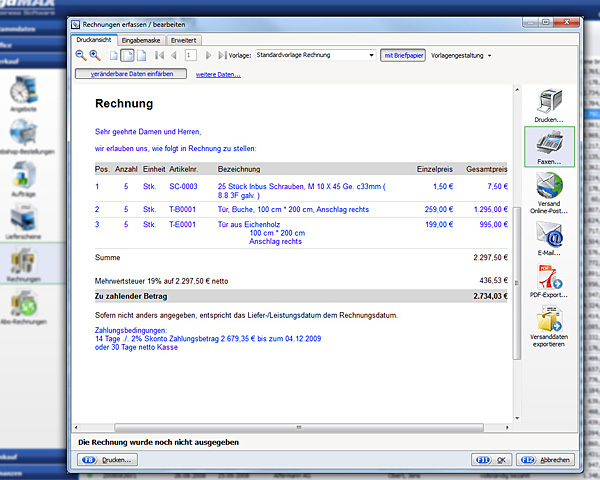Image resolution: width=600 pixels, height=480 pixels.
Task: Click the dialog title bar icon
Action: pos(76,24)
